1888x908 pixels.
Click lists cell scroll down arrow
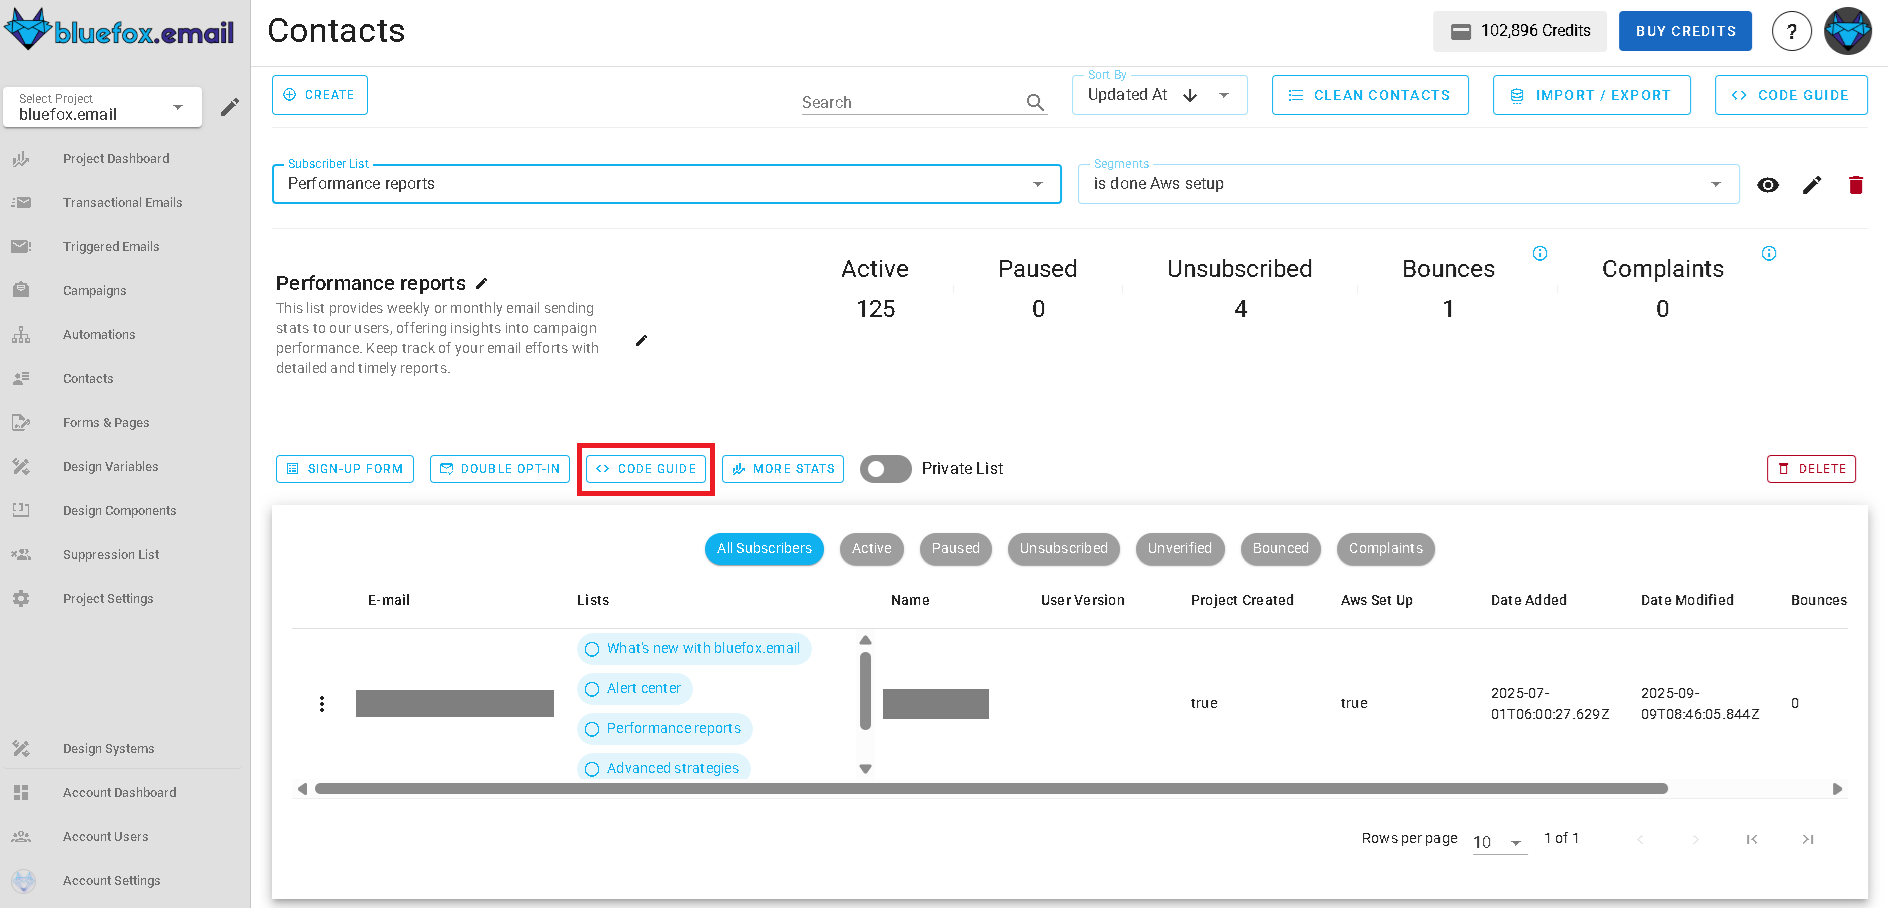pos(866,769)
